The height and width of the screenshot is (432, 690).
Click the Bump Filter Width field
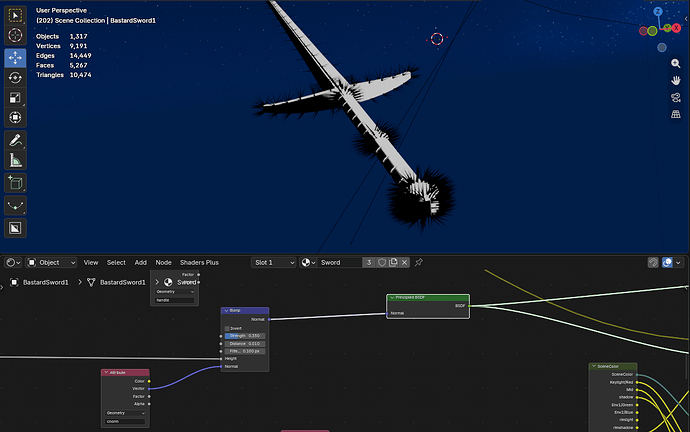[245, 351]
